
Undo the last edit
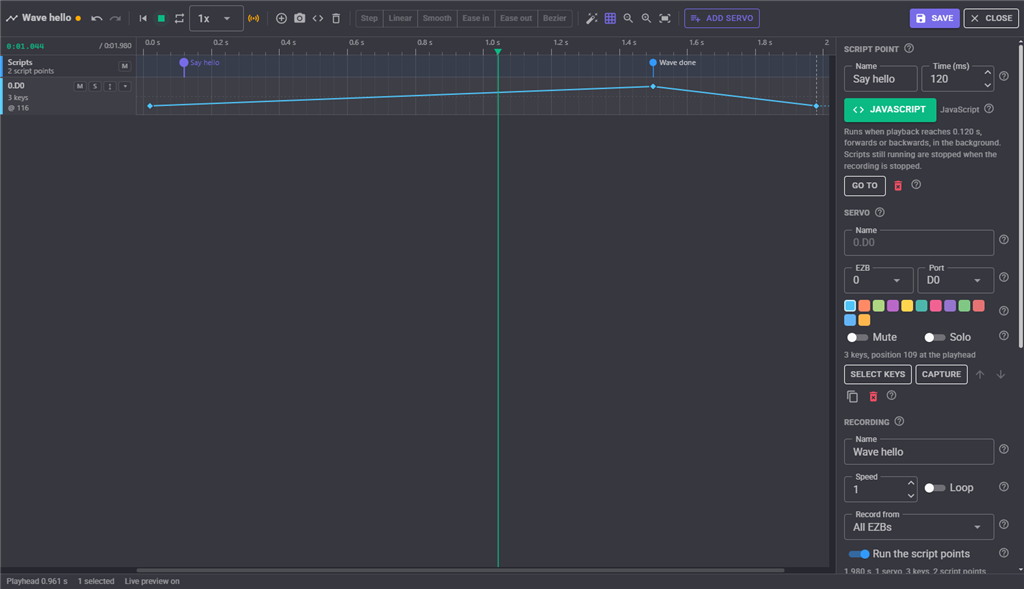click(97, 18)
